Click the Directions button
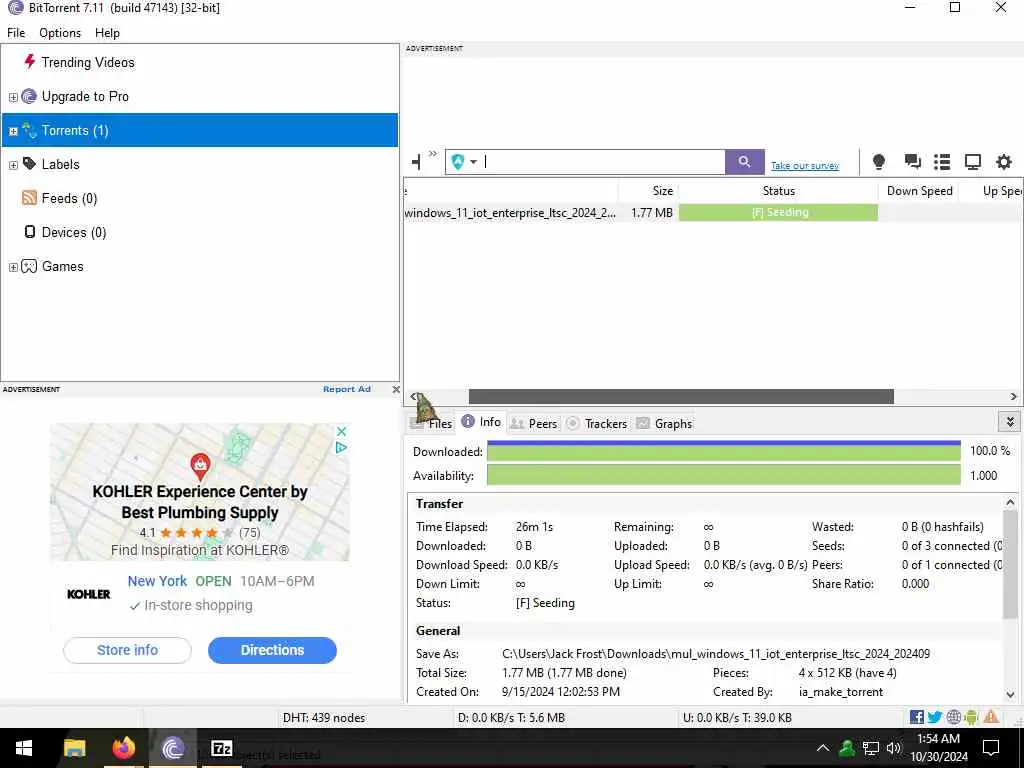The width and height of the screenshot is (1024, 768). coord(272,650)
